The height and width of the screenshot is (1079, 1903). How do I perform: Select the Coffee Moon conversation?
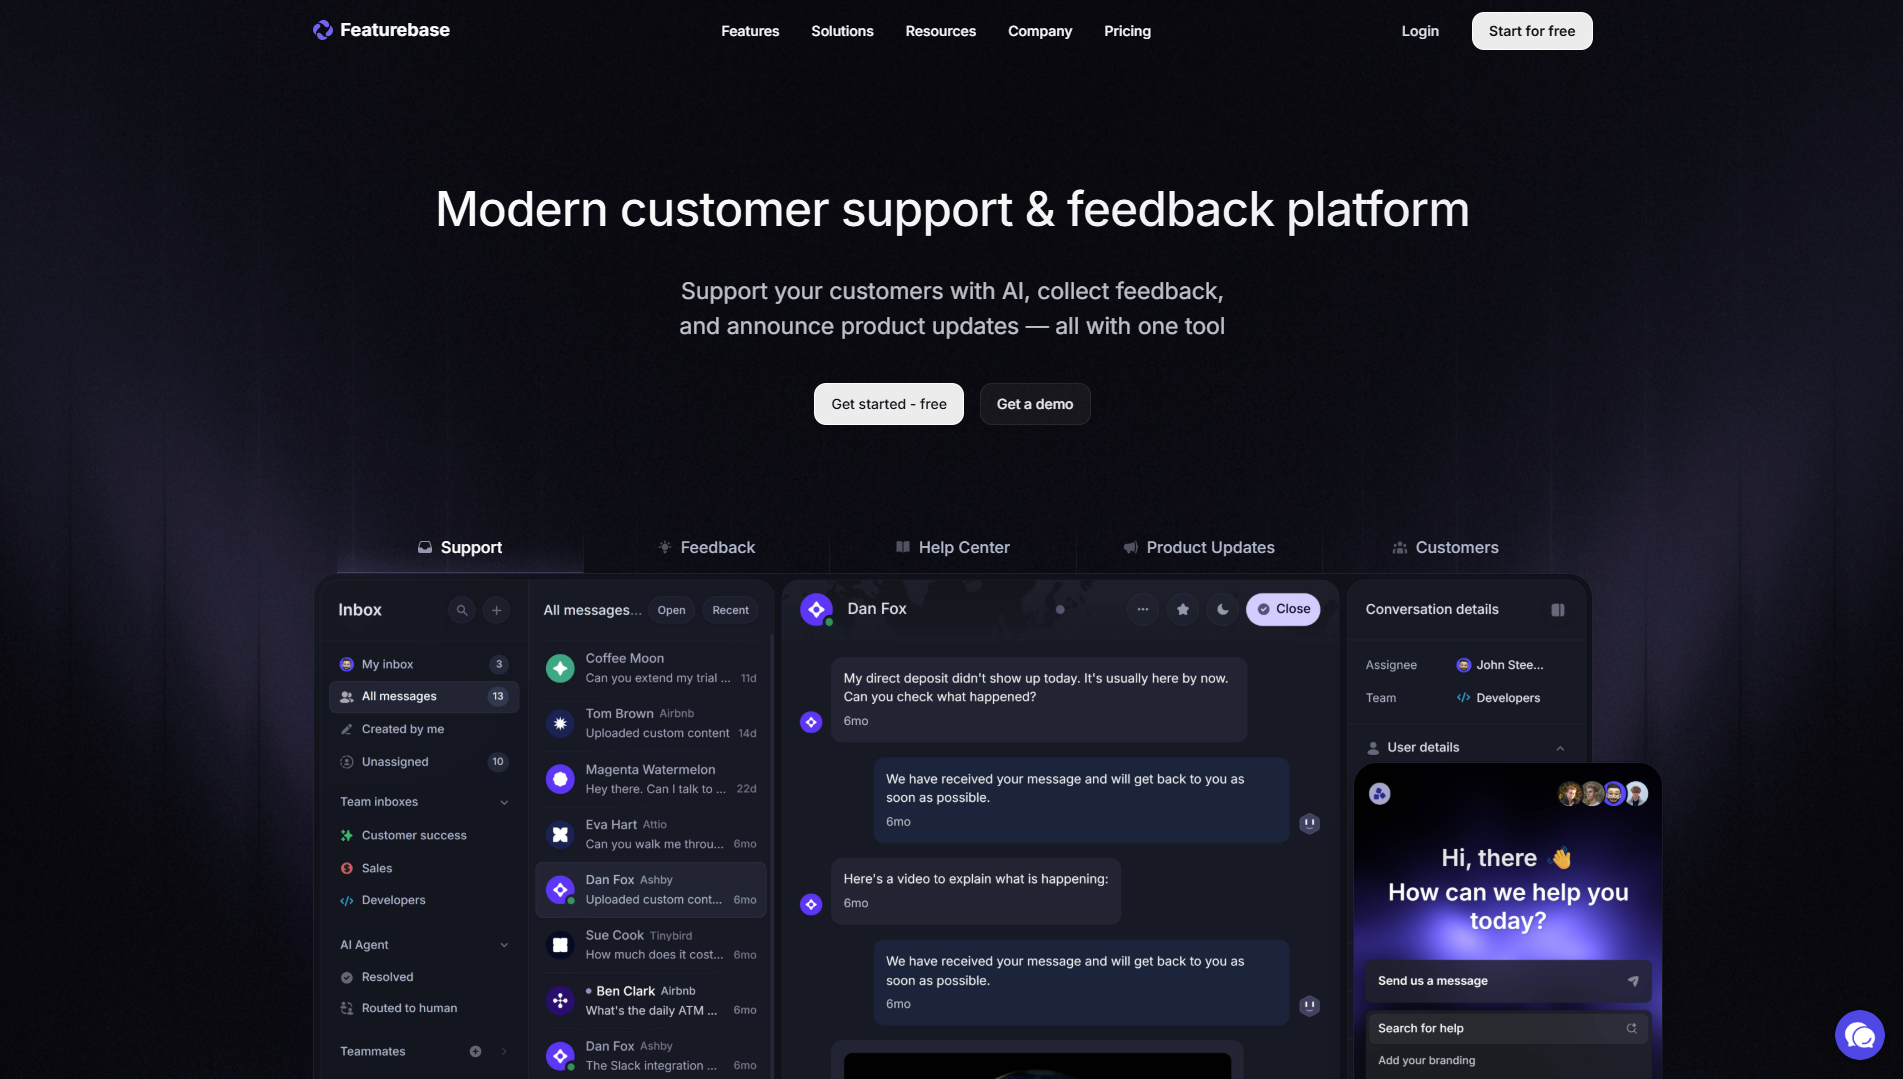point(651,668)
